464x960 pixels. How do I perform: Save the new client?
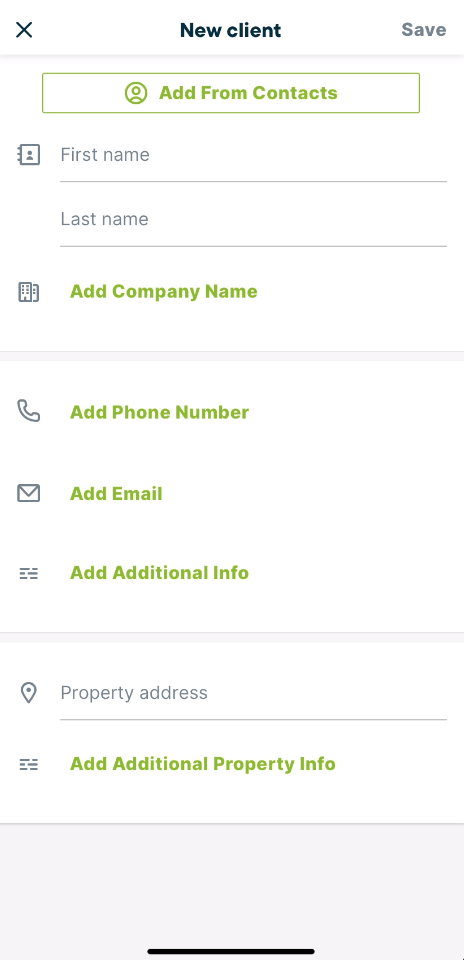point(424,29)
